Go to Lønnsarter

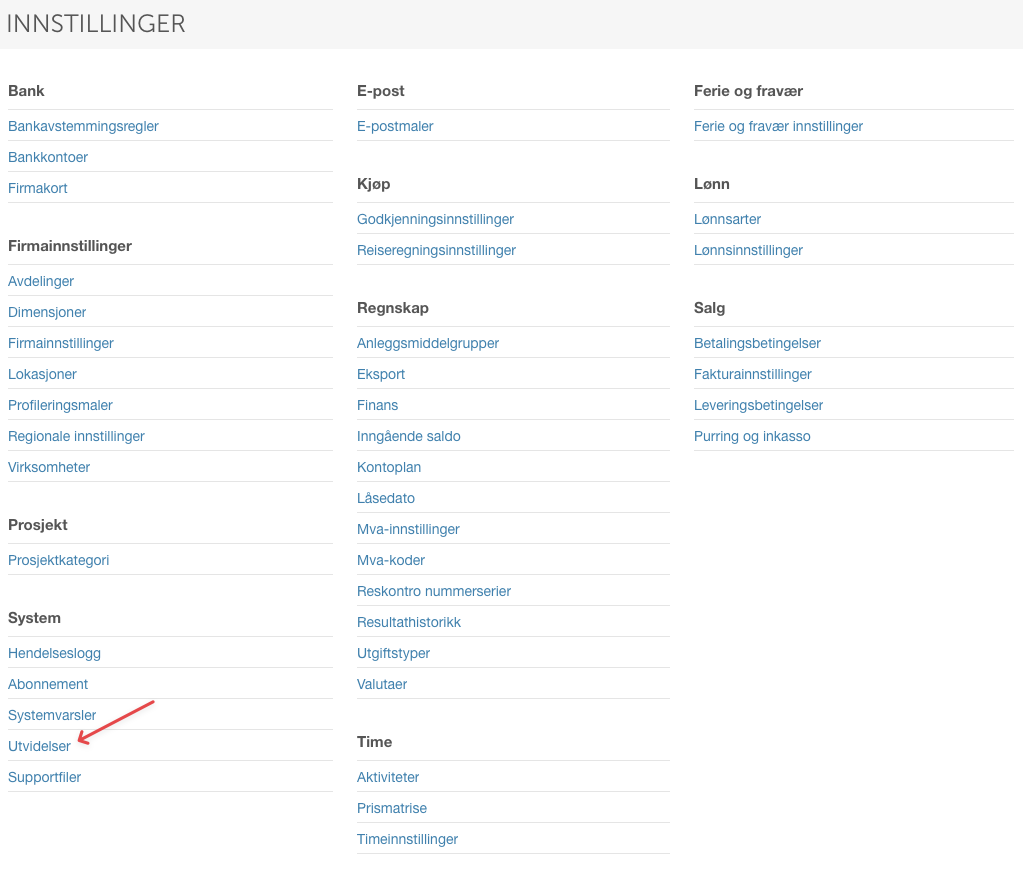727,219
